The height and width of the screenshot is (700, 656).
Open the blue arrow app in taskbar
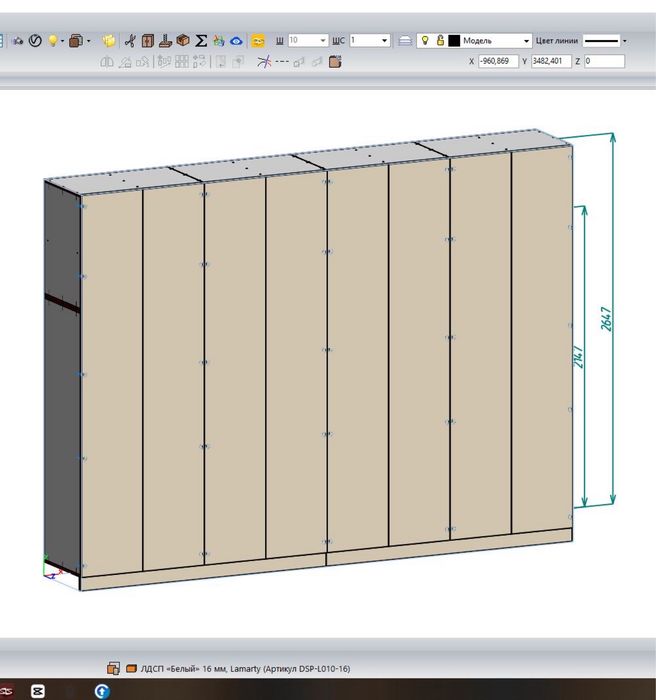[102, 691]
